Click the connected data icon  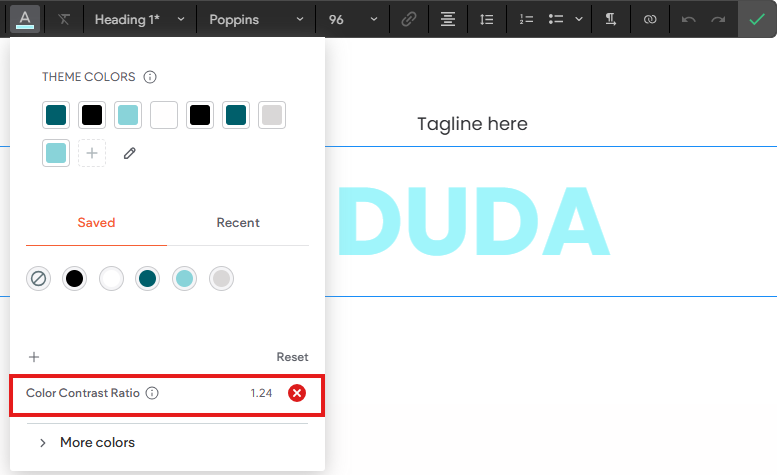coord(650,19)
